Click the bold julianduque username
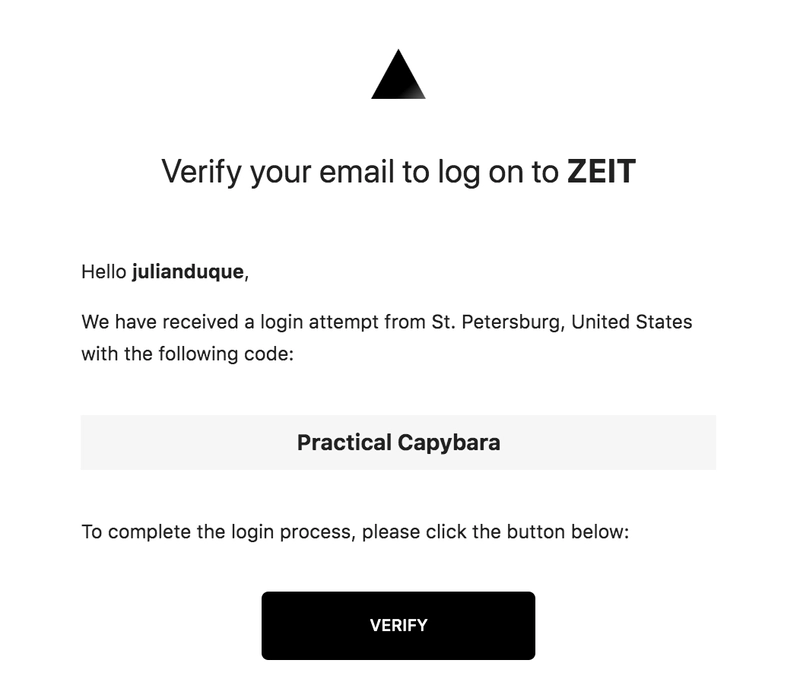800x695 pixels. (188, 271)
